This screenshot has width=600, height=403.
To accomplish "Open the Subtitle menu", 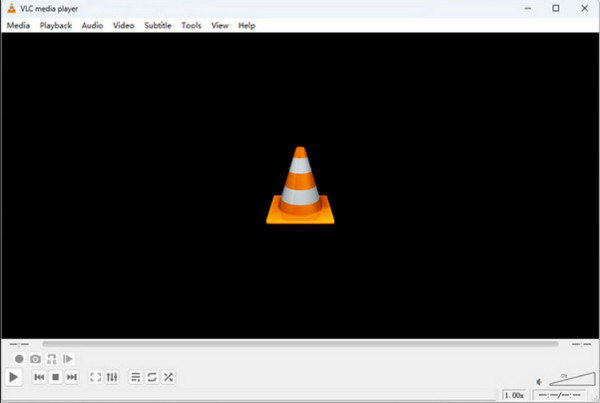I will 158,26.
